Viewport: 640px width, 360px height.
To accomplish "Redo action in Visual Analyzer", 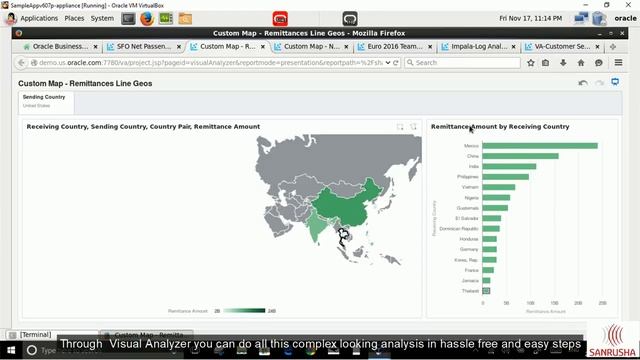I will (x=599, y=83).
